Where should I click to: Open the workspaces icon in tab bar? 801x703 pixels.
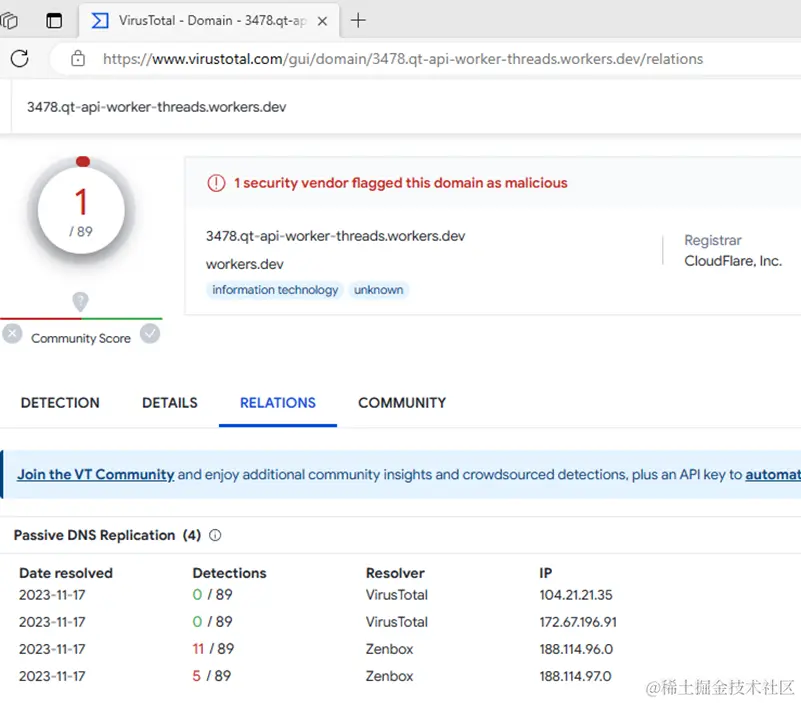coord(9,20)
